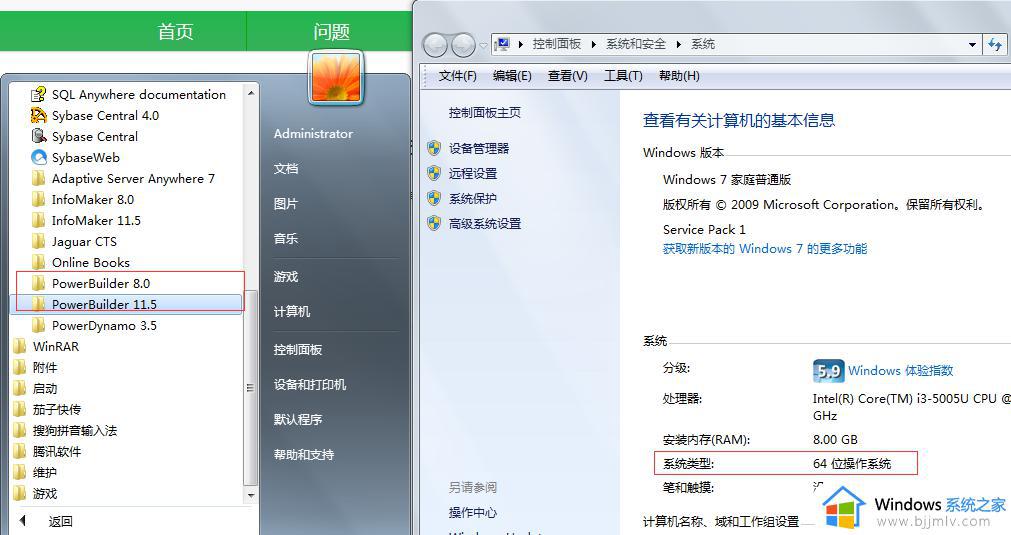This screenshot has width=1011, height=535.
Task: Open SQL Anywhere documentation icon
Action: [x=39, y=95]
